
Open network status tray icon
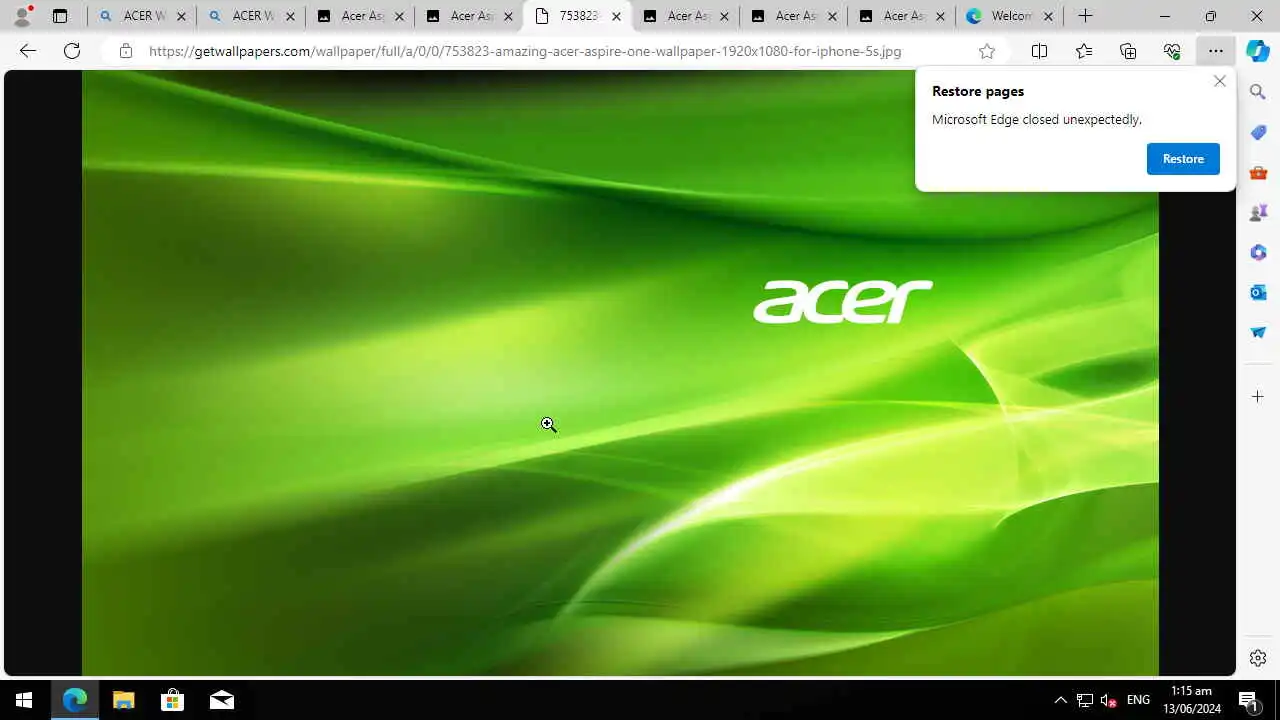tap(1085, 700)
